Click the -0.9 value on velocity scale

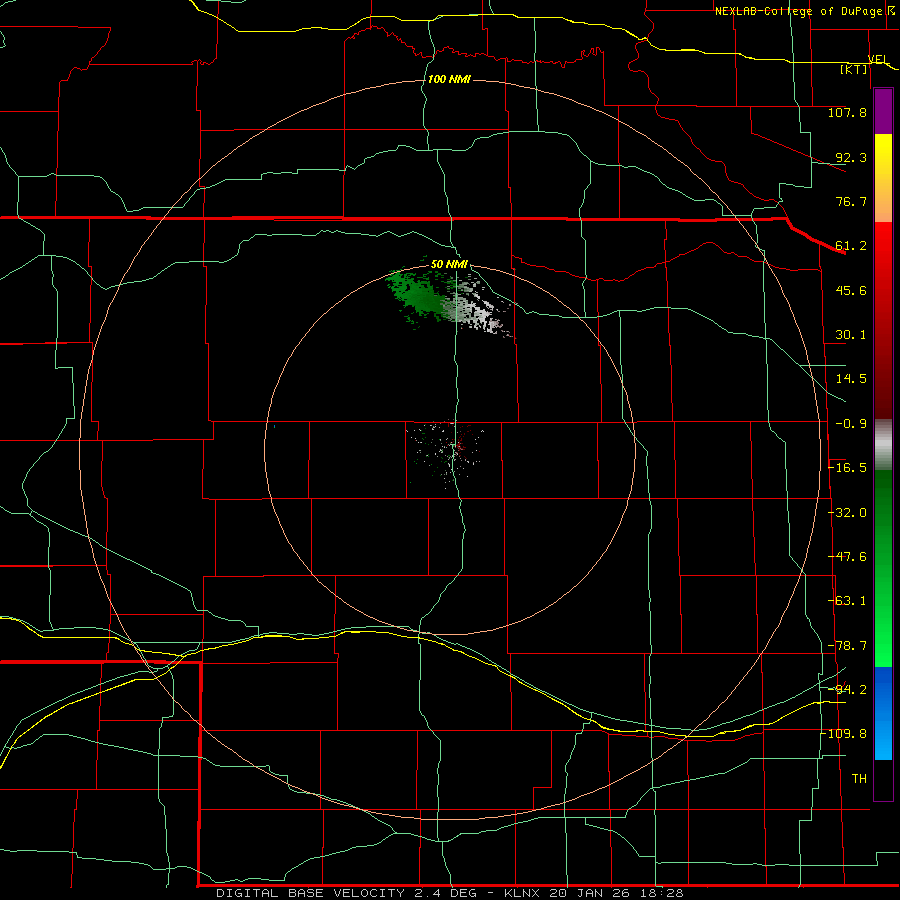click(851, 424)
